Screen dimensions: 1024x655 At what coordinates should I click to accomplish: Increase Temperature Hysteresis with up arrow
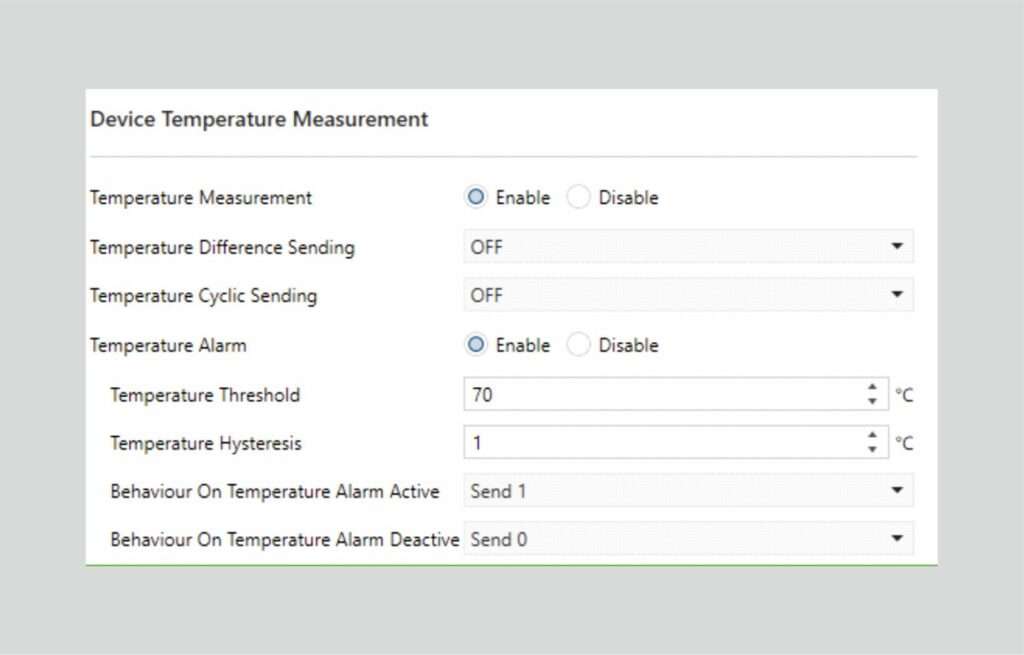coord(872,435)
